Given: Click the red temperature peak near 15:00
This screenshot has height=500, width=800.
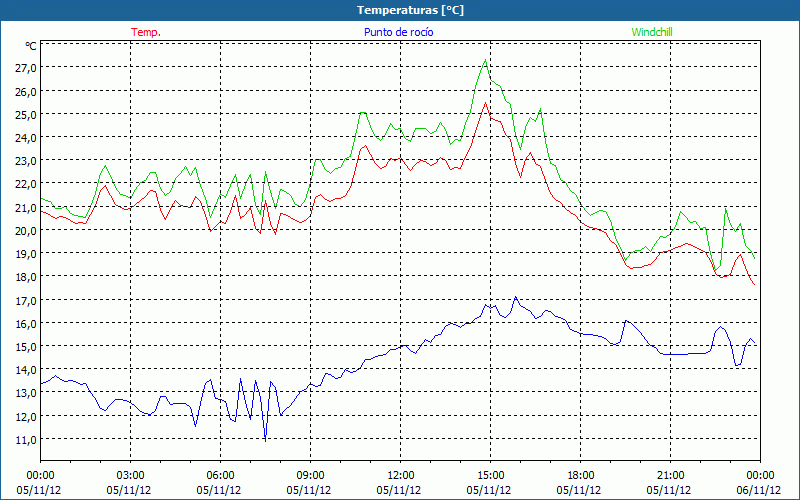Looking at the screenshot, I should tap(485, 103).
